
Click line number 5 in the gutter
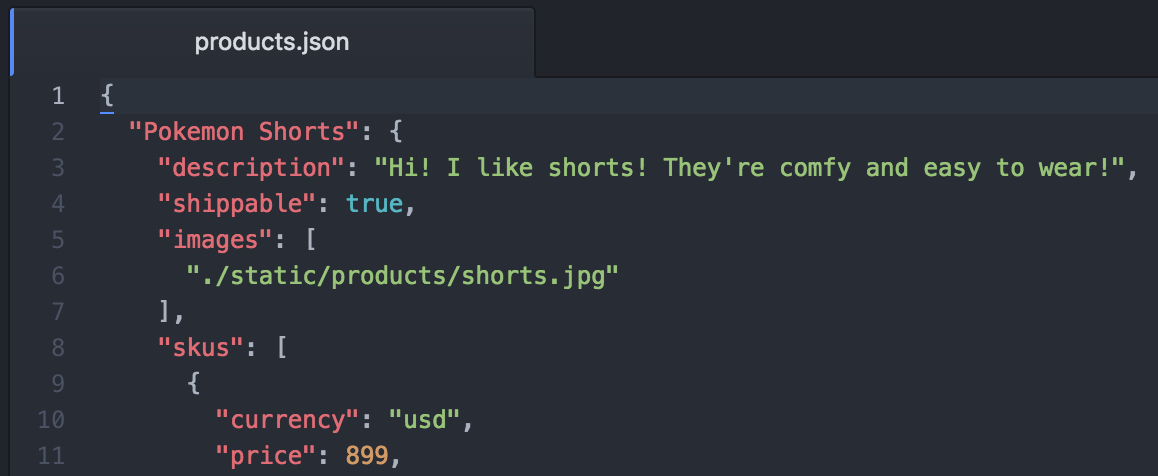pos(57,240)
